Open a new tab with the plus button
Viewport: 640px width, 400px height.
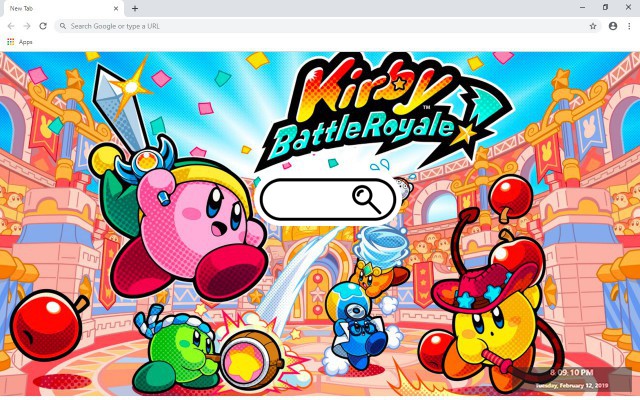[135, 8]
